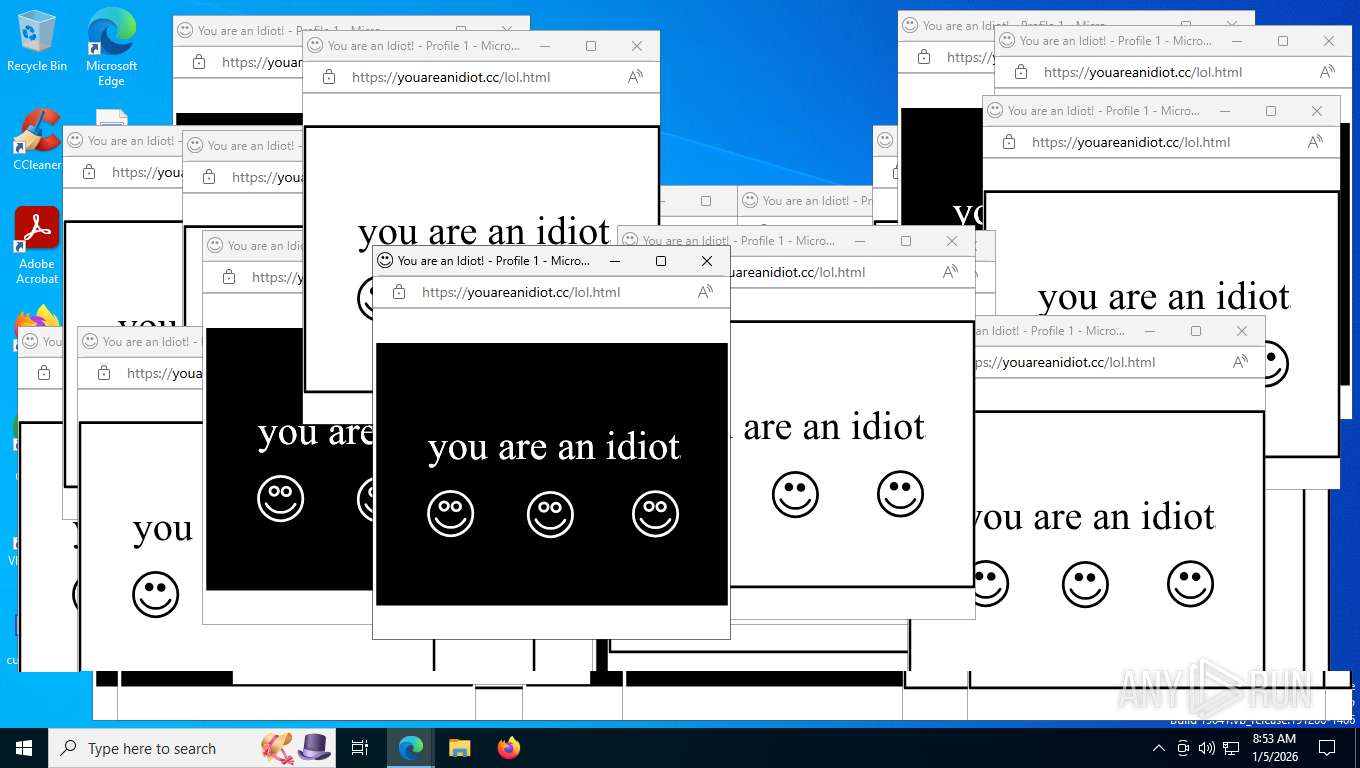Select address bar URL in the highest right-side window
Viewport: 1360px width, 768px height.
[x=1143, y=72]
